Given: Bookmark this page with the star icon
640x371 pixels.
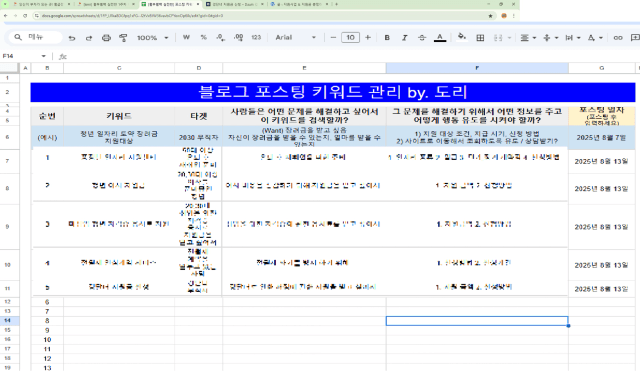Looking at the screenshot, I should (490, 16).
